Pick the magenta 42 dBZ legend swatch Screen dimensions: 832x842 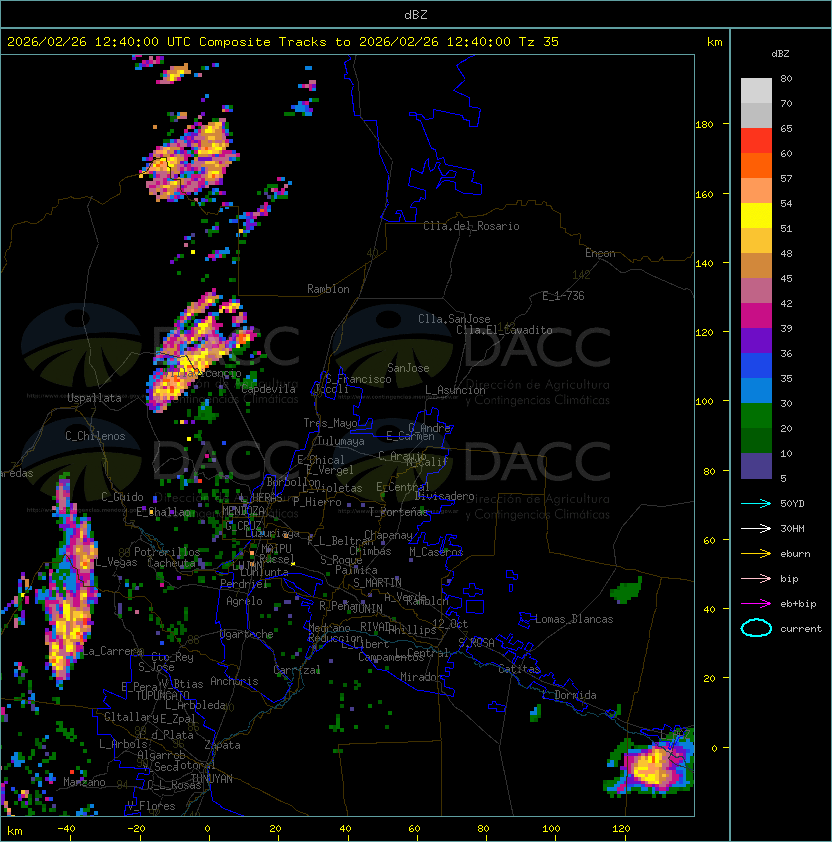756,316
